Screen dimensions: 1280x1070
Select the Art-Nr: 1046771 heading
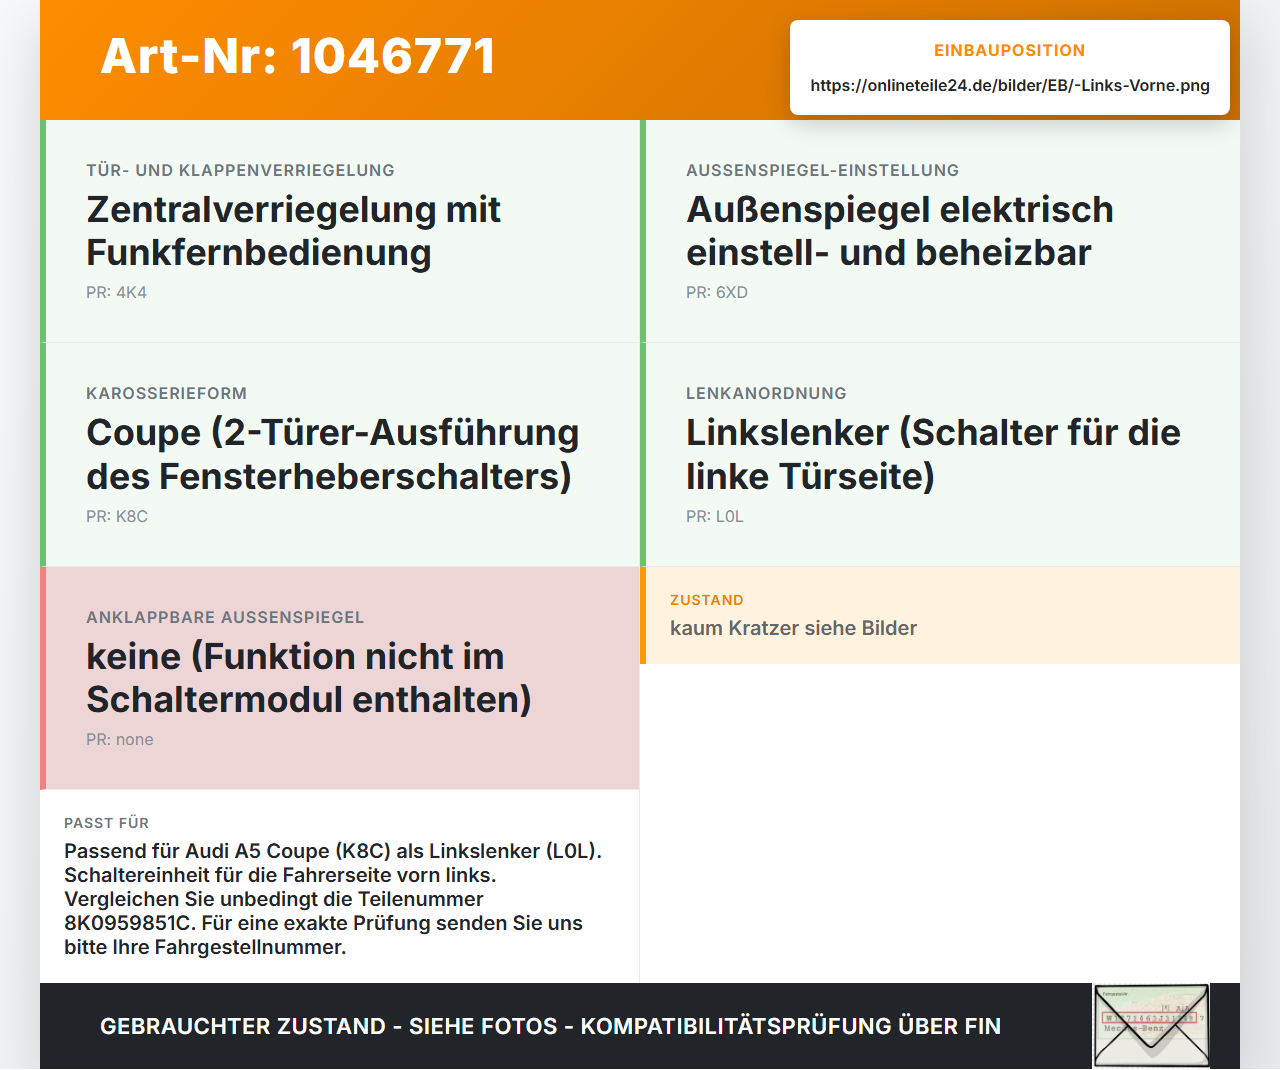298,56
